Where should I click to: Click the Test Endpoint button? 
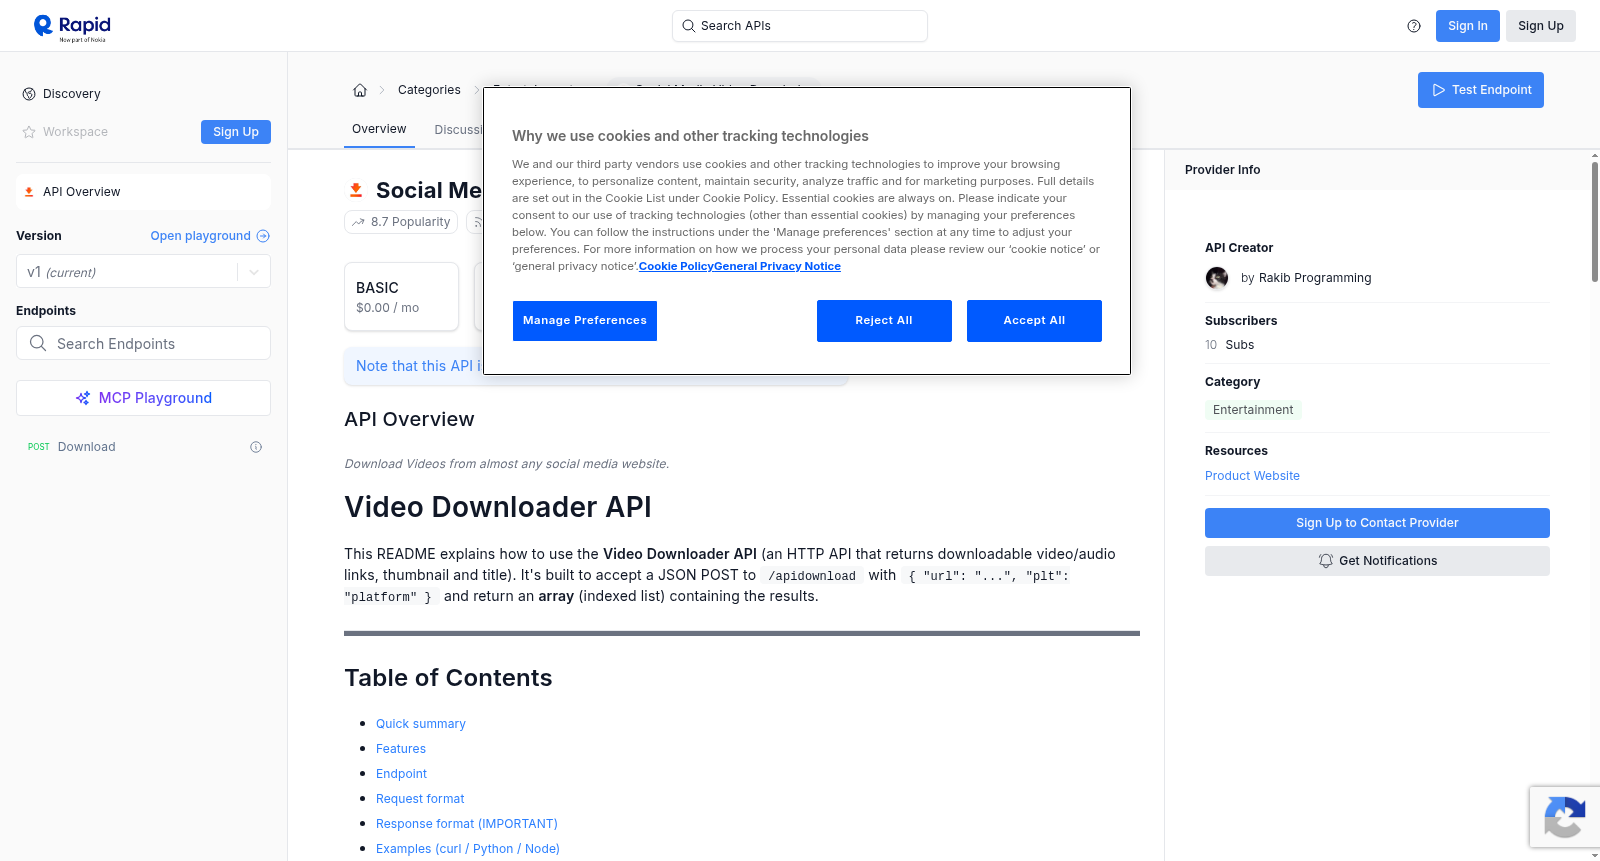coord(1481,90)
